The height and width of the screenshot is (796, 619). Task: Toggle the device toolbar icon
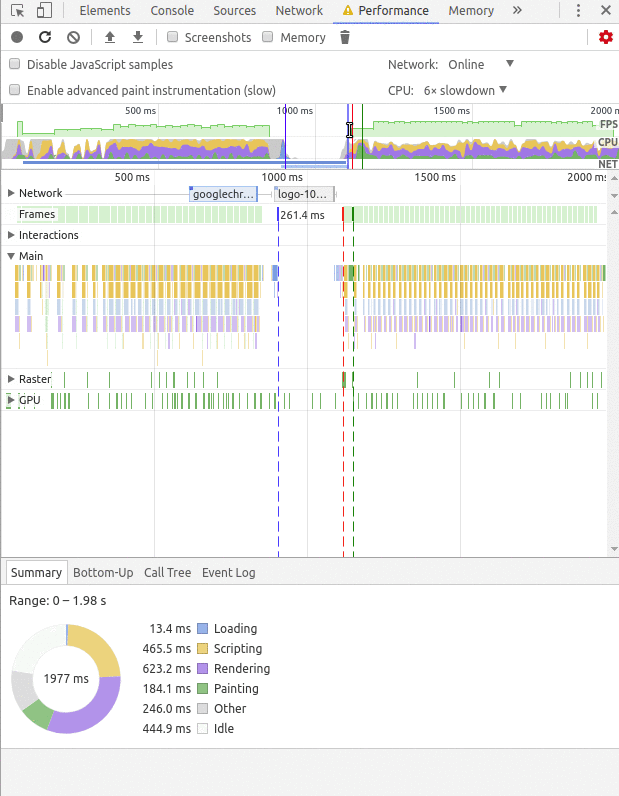click(x=44, y=11)
